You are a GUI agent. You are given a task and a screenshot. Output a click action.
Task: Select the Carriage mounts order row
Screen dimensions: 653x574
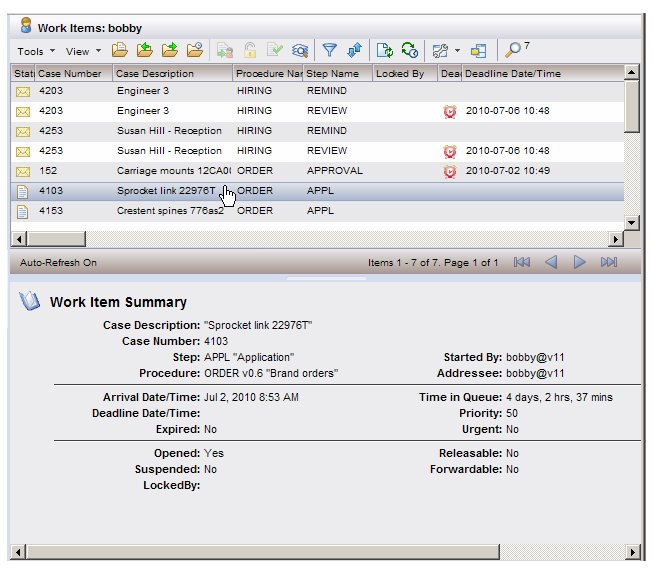165,171
